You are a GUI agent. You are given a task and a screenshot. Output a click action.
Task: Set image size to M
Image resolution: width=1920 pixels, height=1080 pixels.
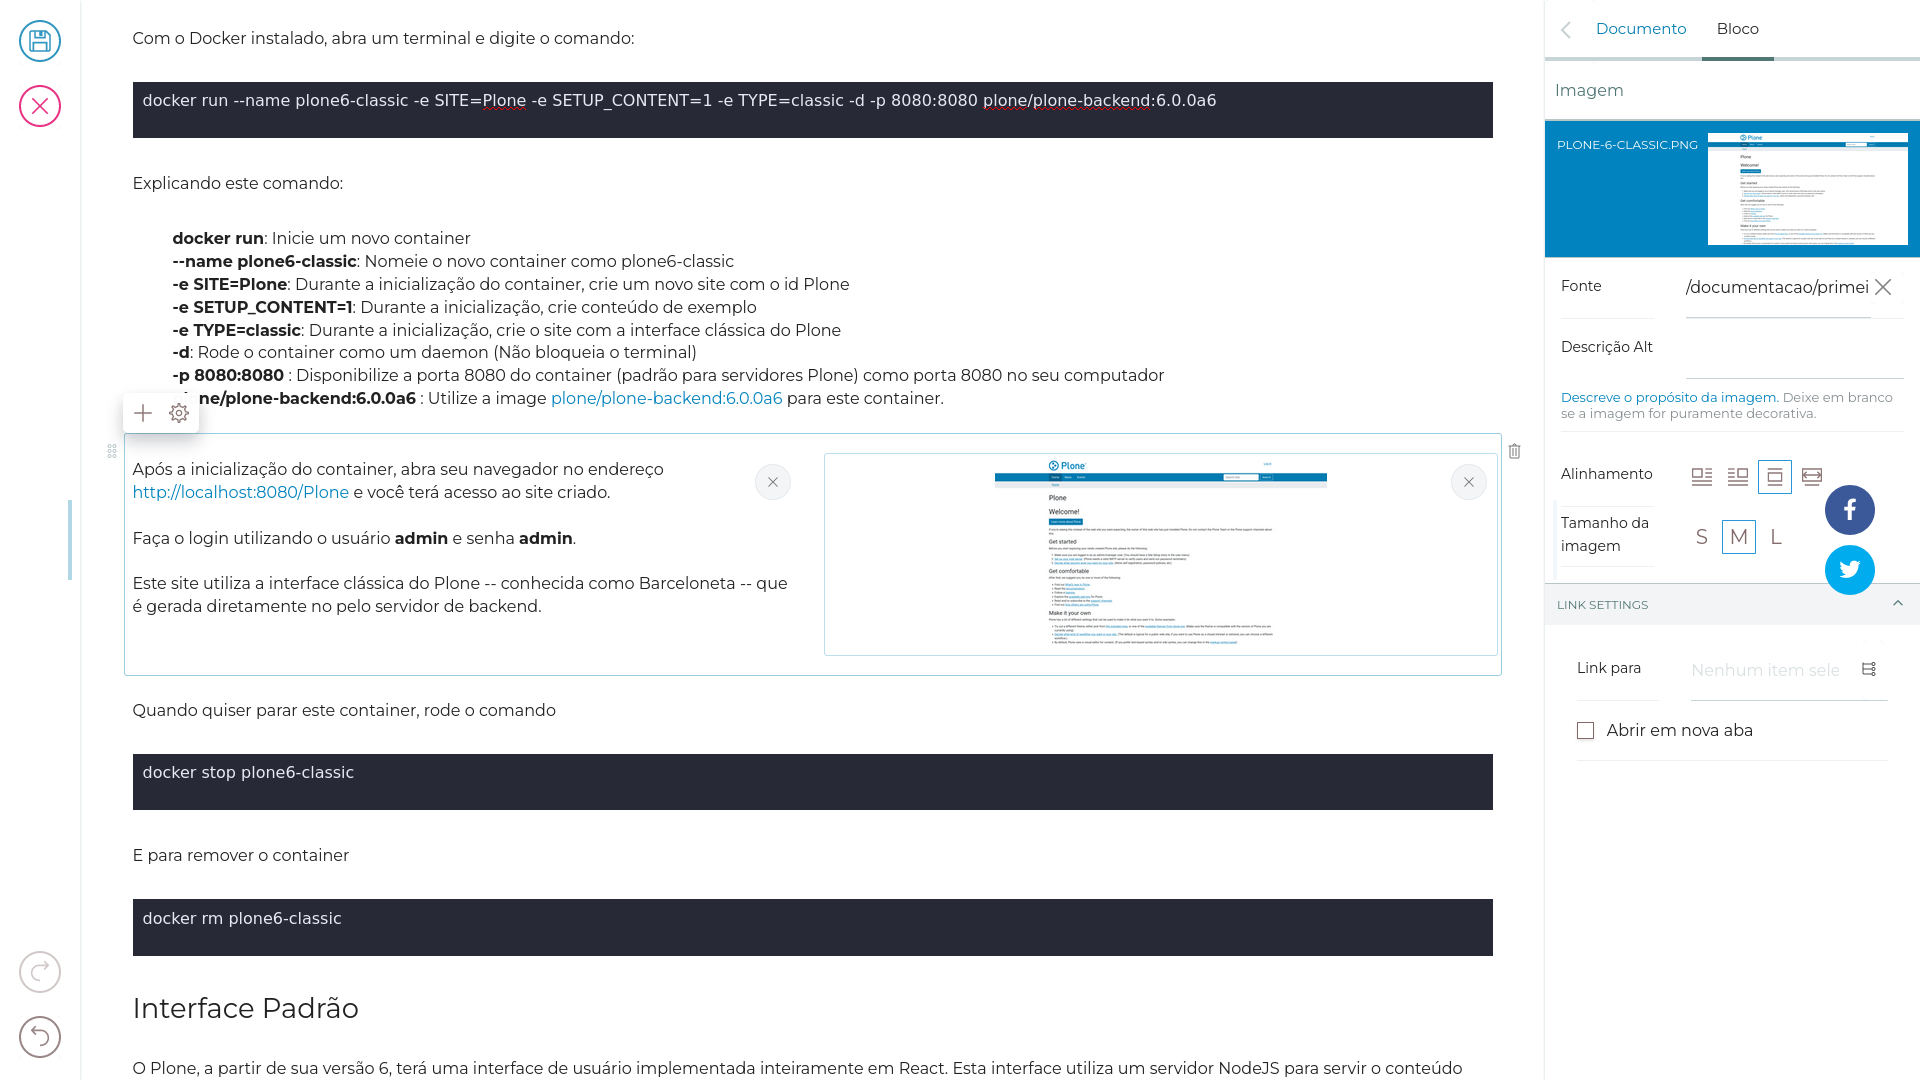[1739, 537]
